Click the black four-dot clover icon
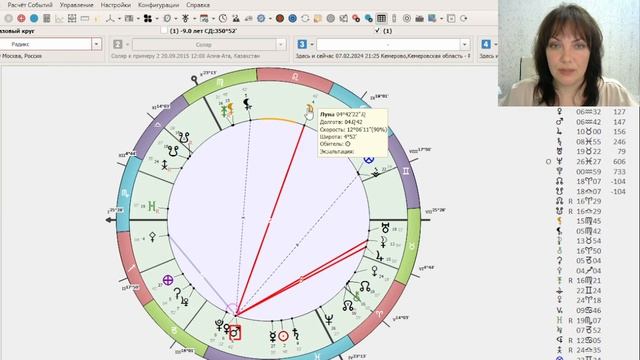 [x=148, y=18]
